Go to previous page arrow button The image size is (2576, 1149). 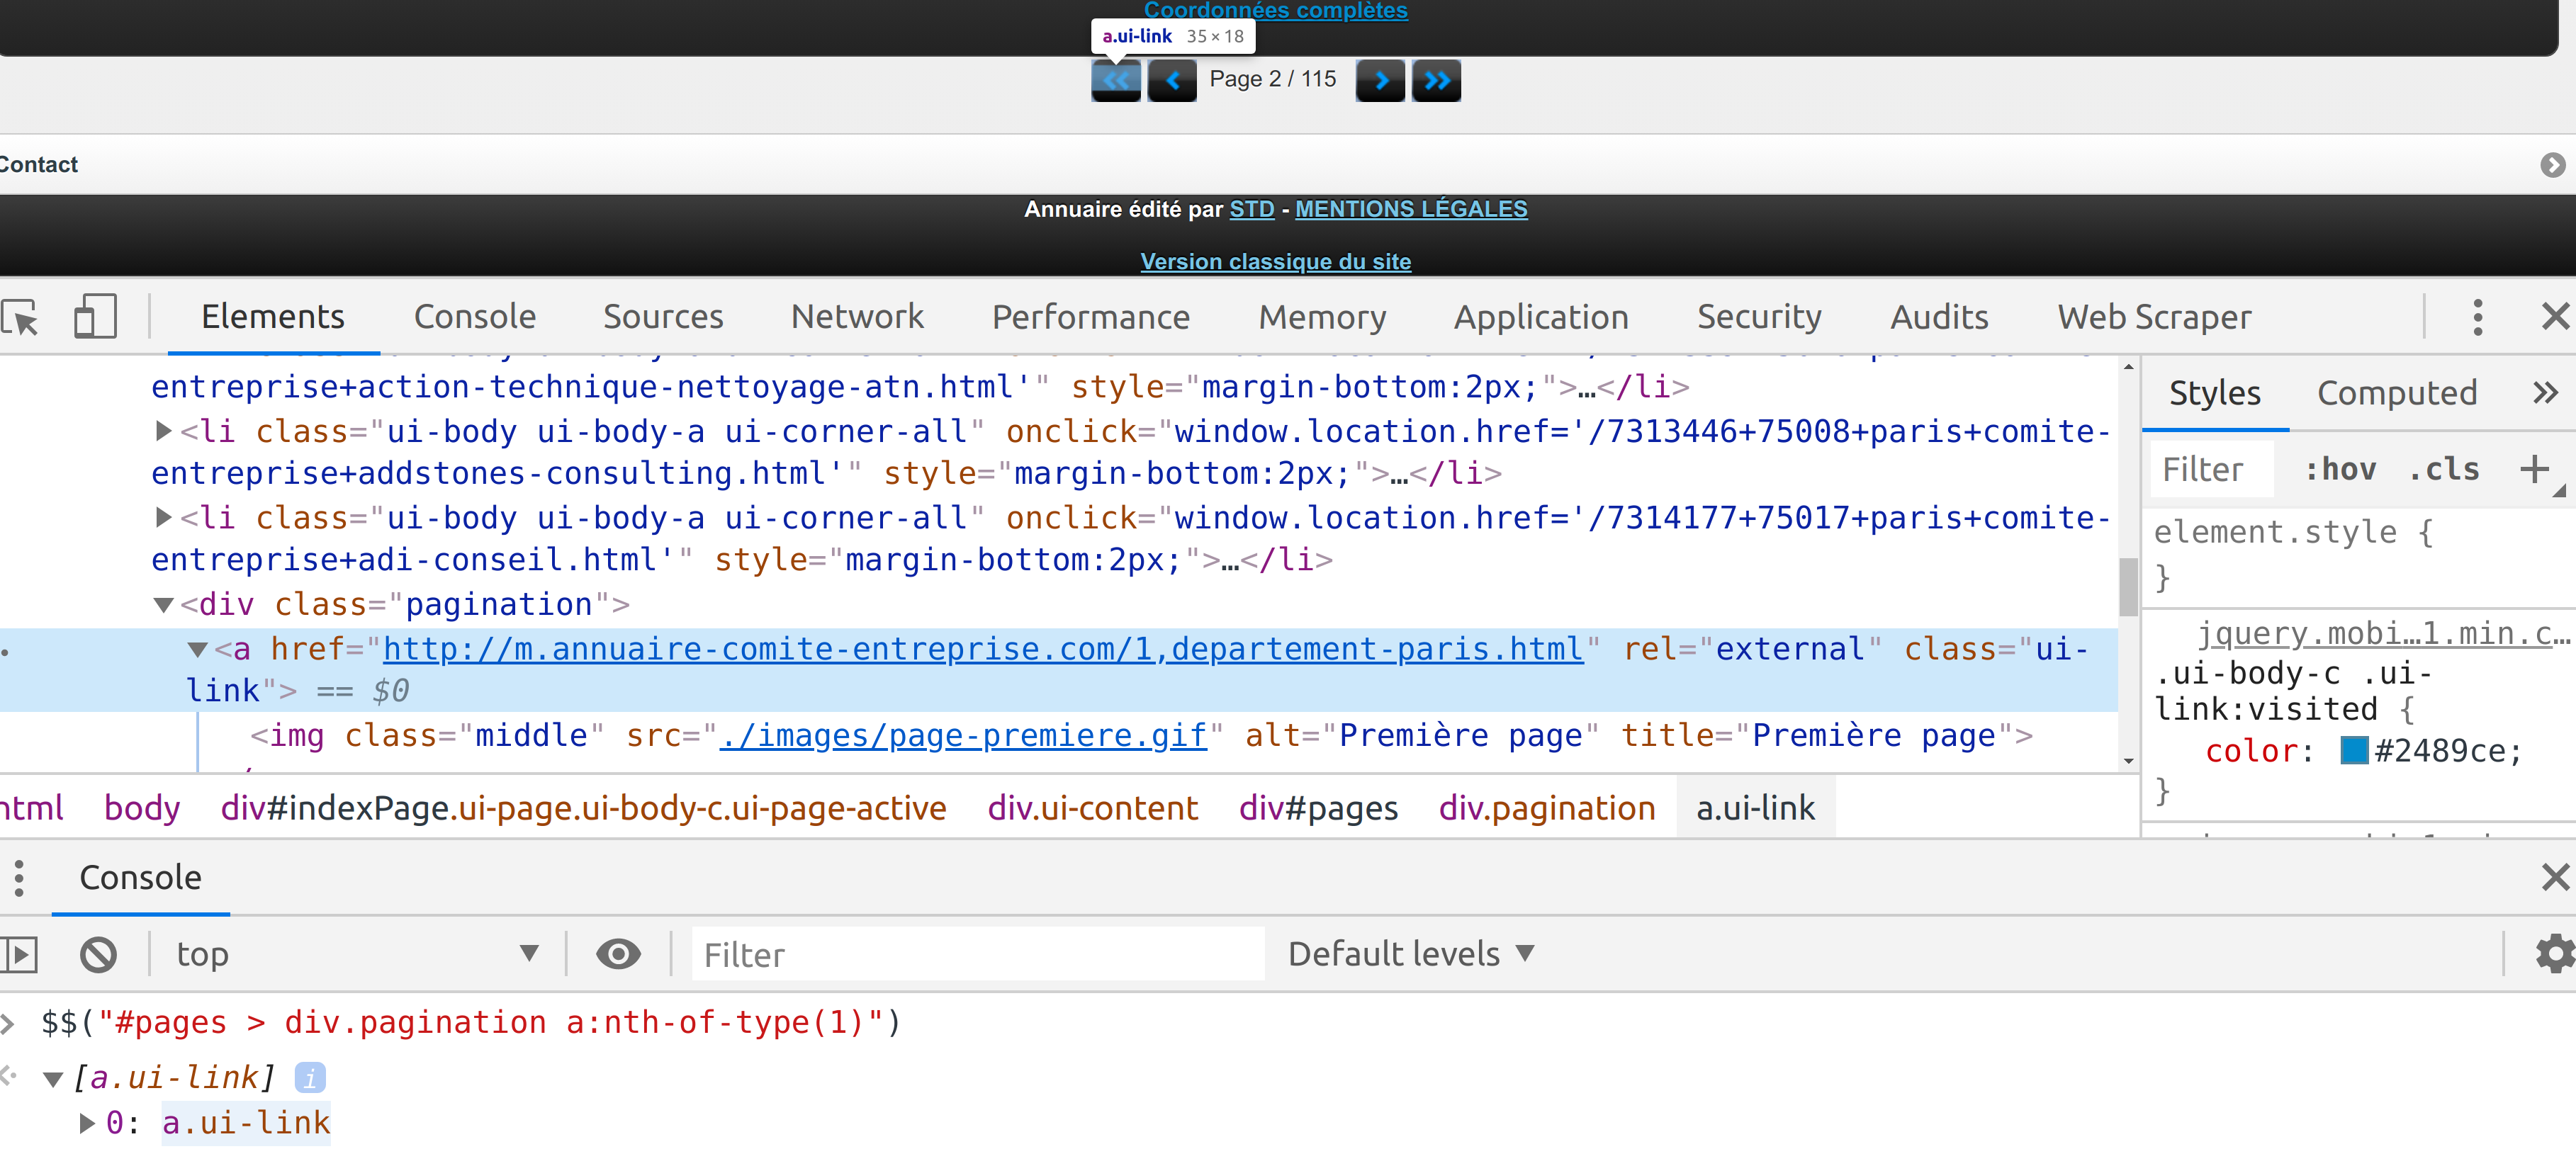(1172, 80)
